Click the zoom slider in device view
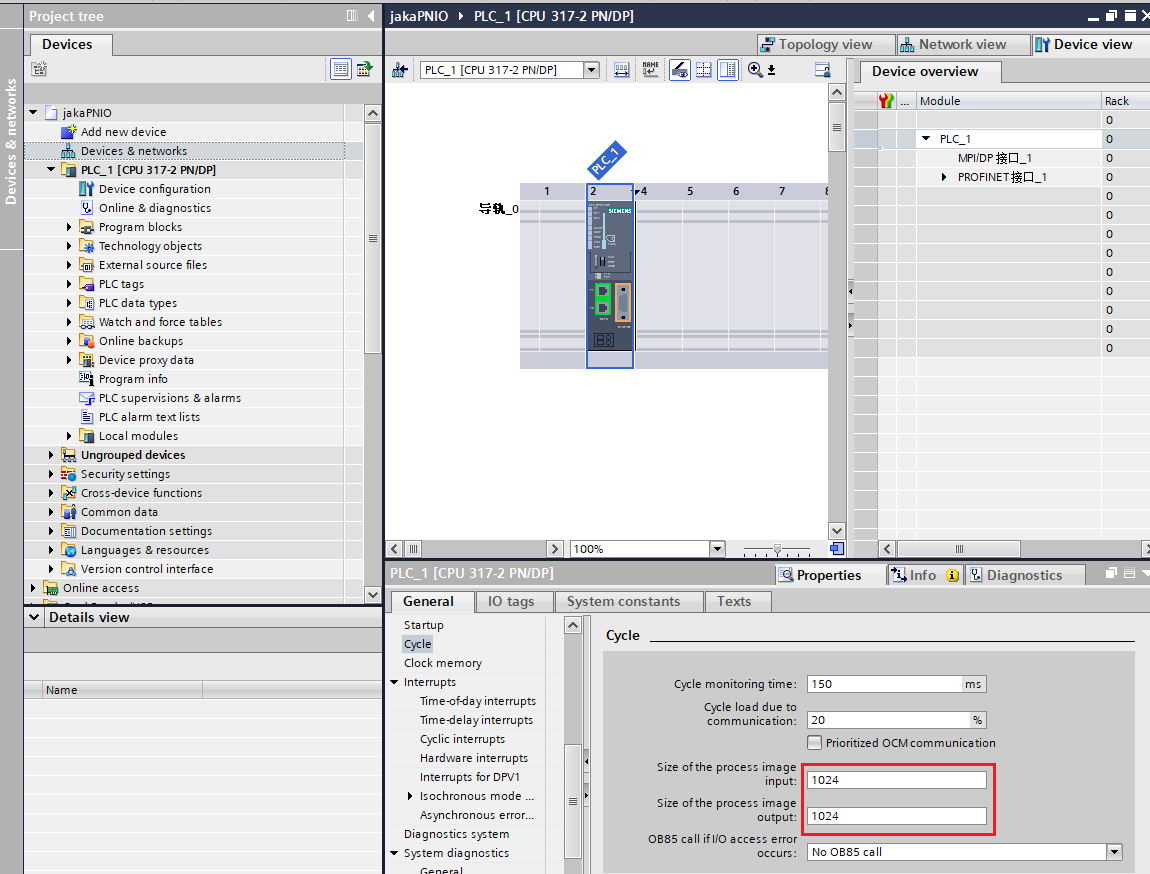 [777, 549]
